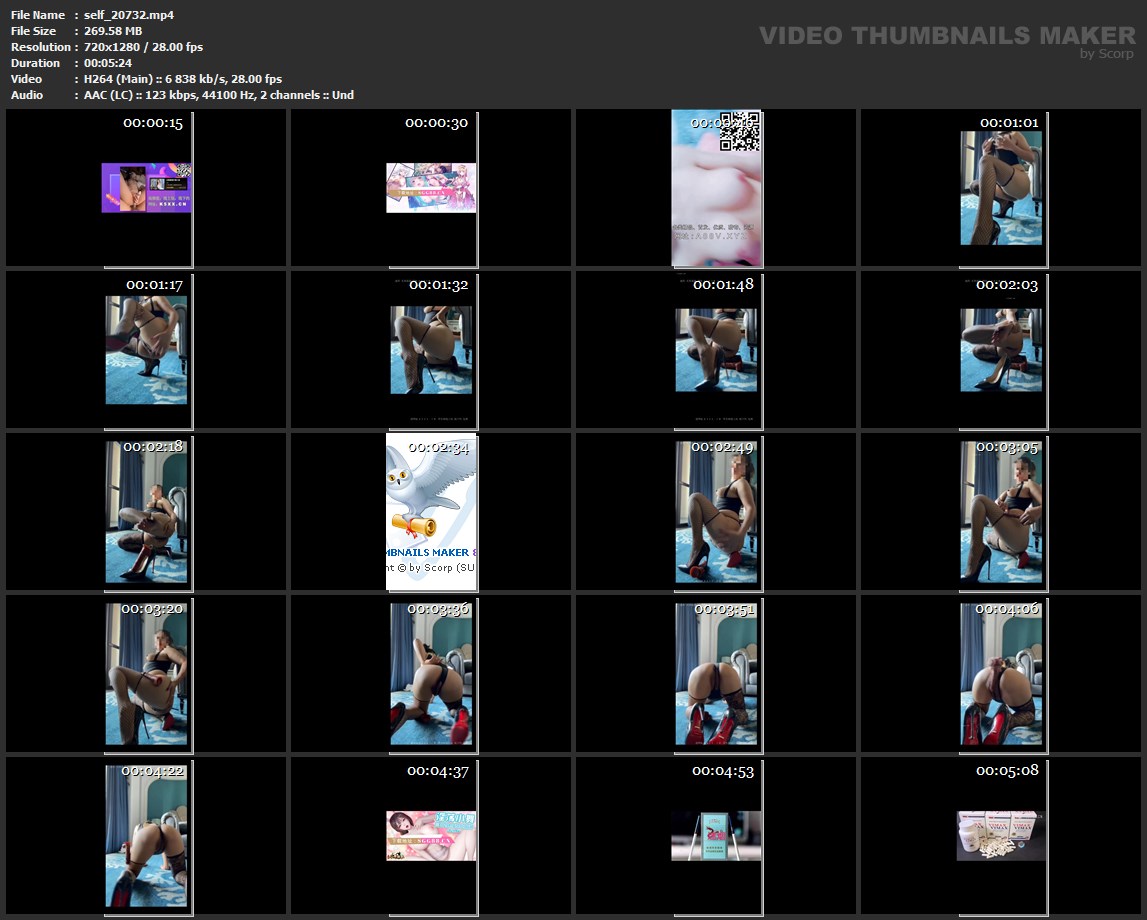The height and width of the screenshot is (920, 1147).
Task: Choose the frame at 00:01:48
Action: (716, 350)
